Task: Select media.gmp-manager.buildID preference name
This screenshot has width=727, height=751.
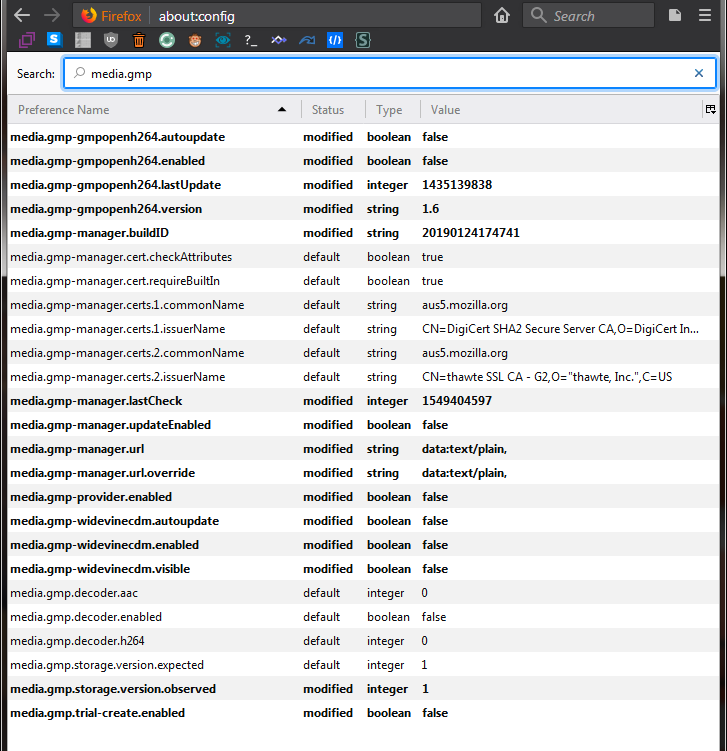Action: (90, 233)
